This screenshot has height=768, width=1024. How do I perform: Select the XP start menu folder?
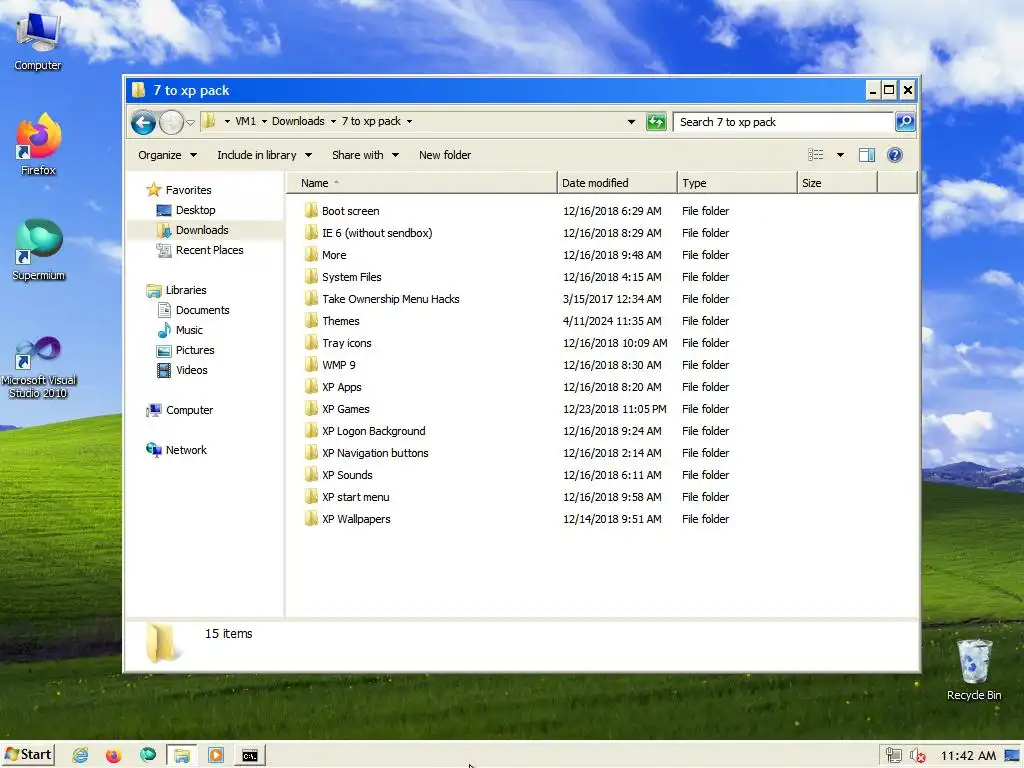pyautogui.click(x=355, y=497)
